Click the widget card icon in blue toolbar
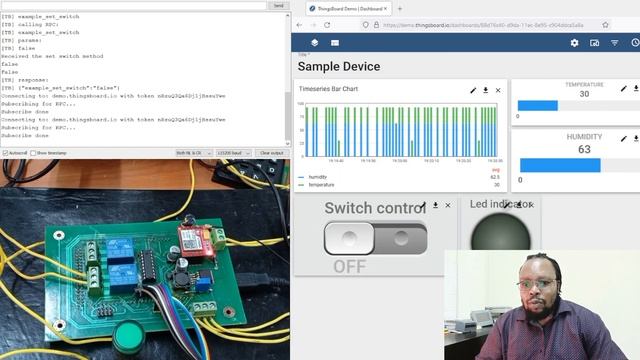This screenshot has height=360, width=640. click(335, 43)
